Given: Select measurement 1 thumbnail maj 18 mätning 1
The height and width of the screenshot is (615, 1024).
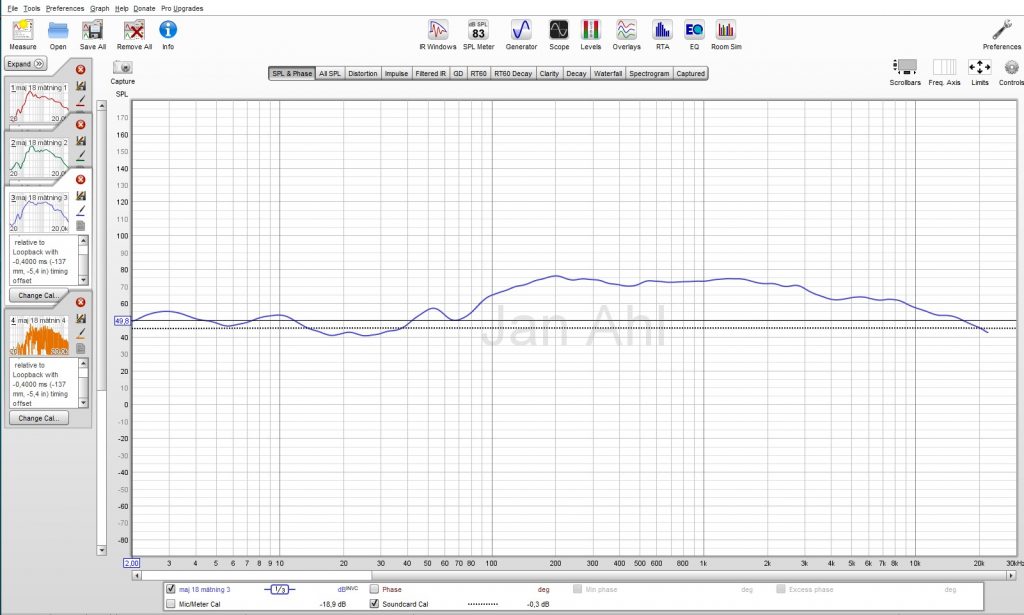Looking at the screenshot, I should (x=39, y=102).
